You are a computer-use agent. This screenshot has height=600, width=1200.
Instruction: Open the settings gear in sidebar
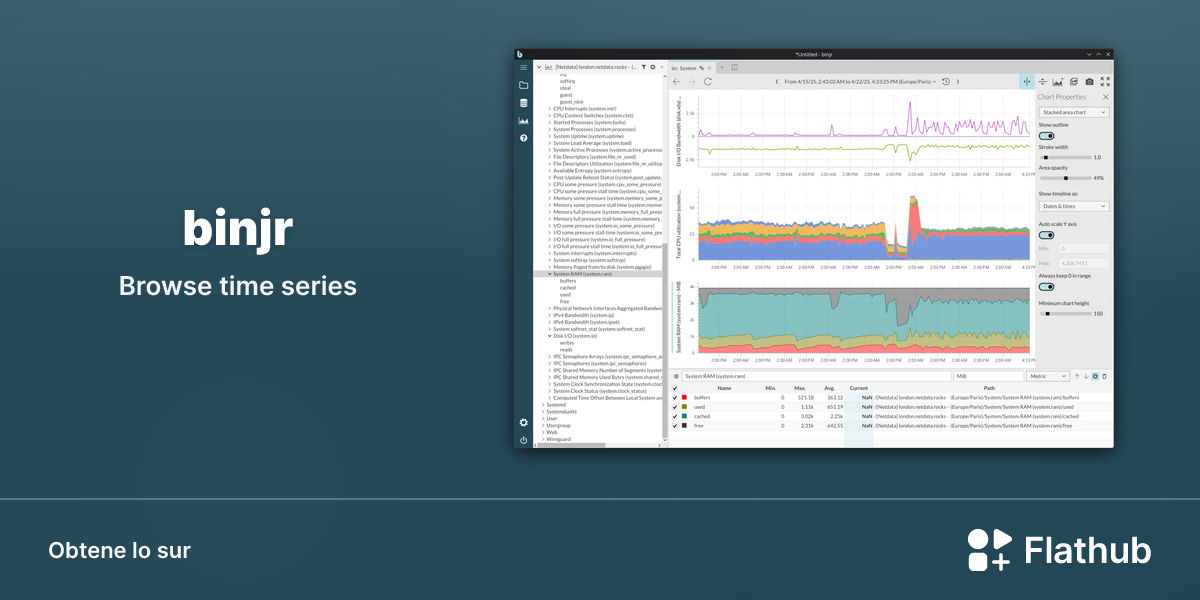click(x=523, y=423)
